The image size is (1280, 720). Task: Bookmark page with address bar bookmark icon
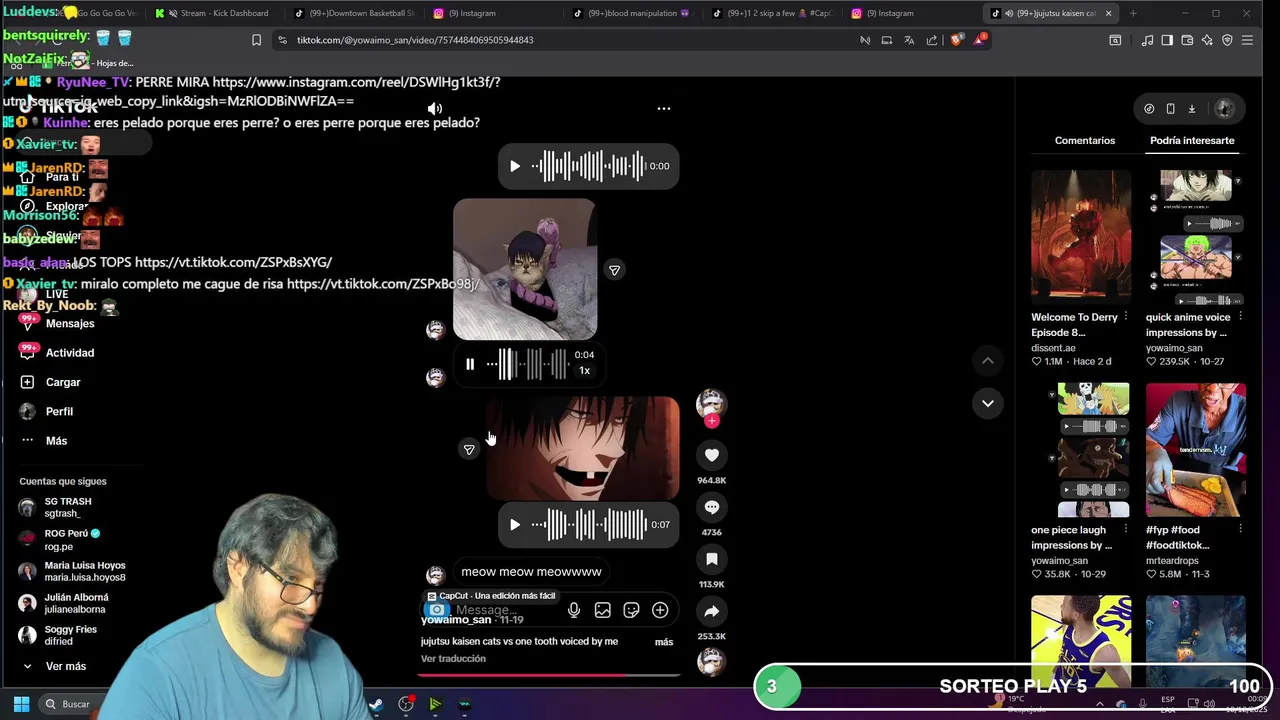click(257, 40)
